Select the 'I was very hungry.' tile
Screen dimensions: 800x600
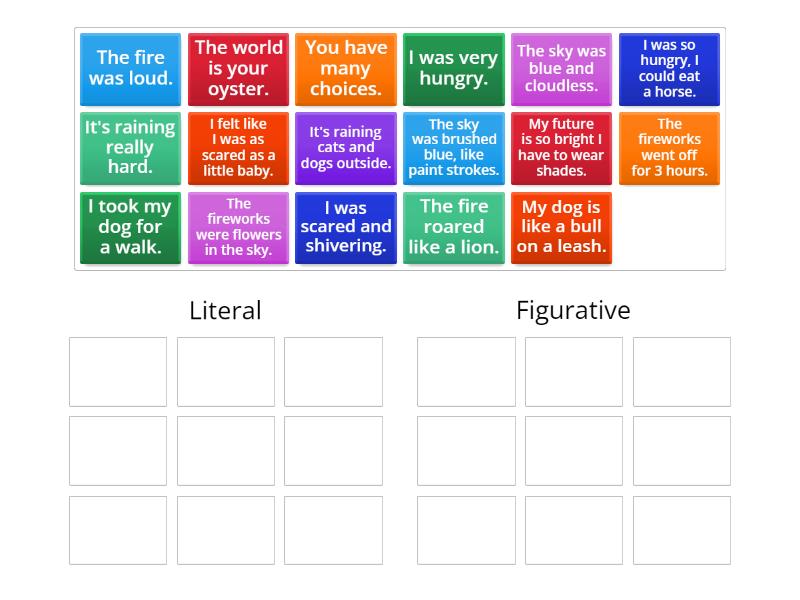(453, 69)
